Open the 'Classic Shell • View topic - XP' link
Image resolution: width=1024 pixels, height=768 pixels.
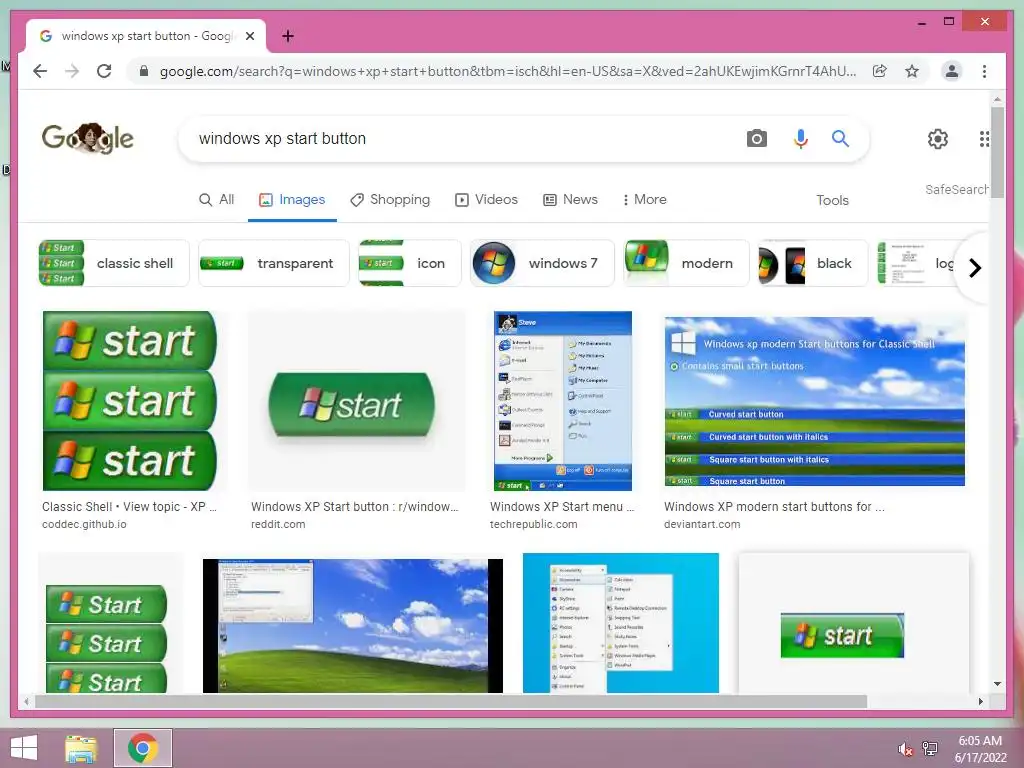129,507
